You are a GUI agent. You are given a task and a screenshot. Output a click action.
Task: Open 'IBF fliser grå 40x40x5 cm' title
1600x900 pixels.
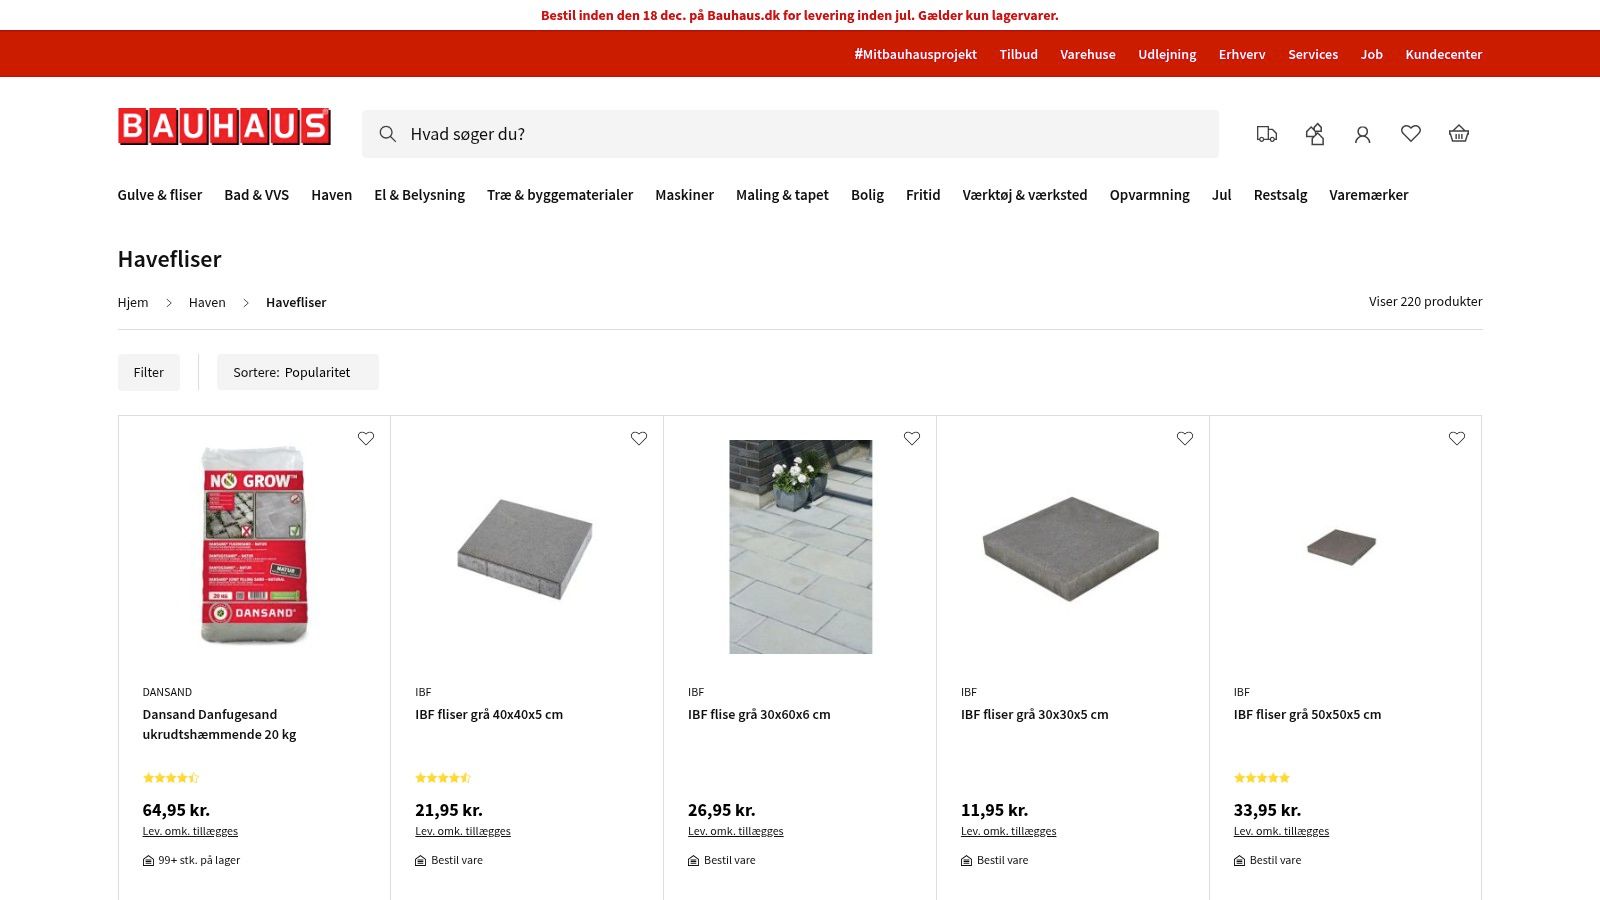point(489,714)
